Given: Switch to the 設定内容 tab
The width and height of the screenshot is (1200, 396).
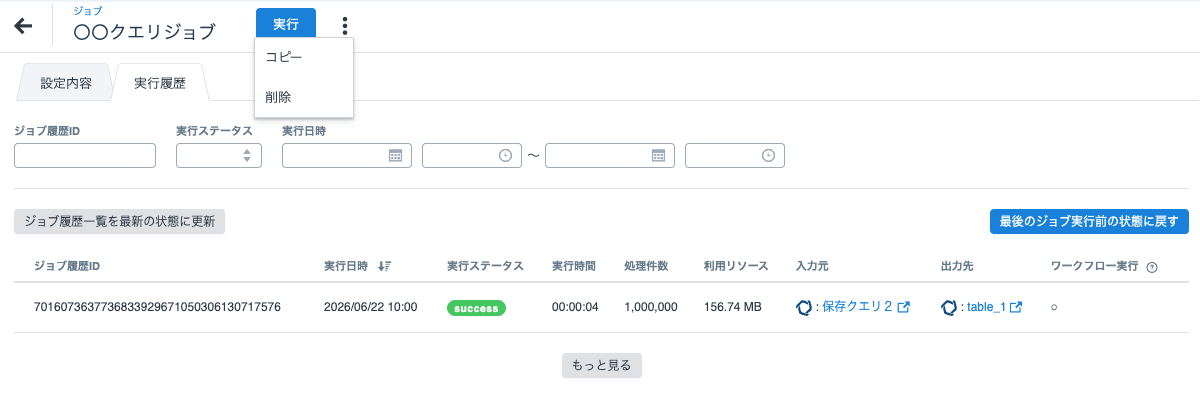Looking at the screenshot, I should coord(66,83).
